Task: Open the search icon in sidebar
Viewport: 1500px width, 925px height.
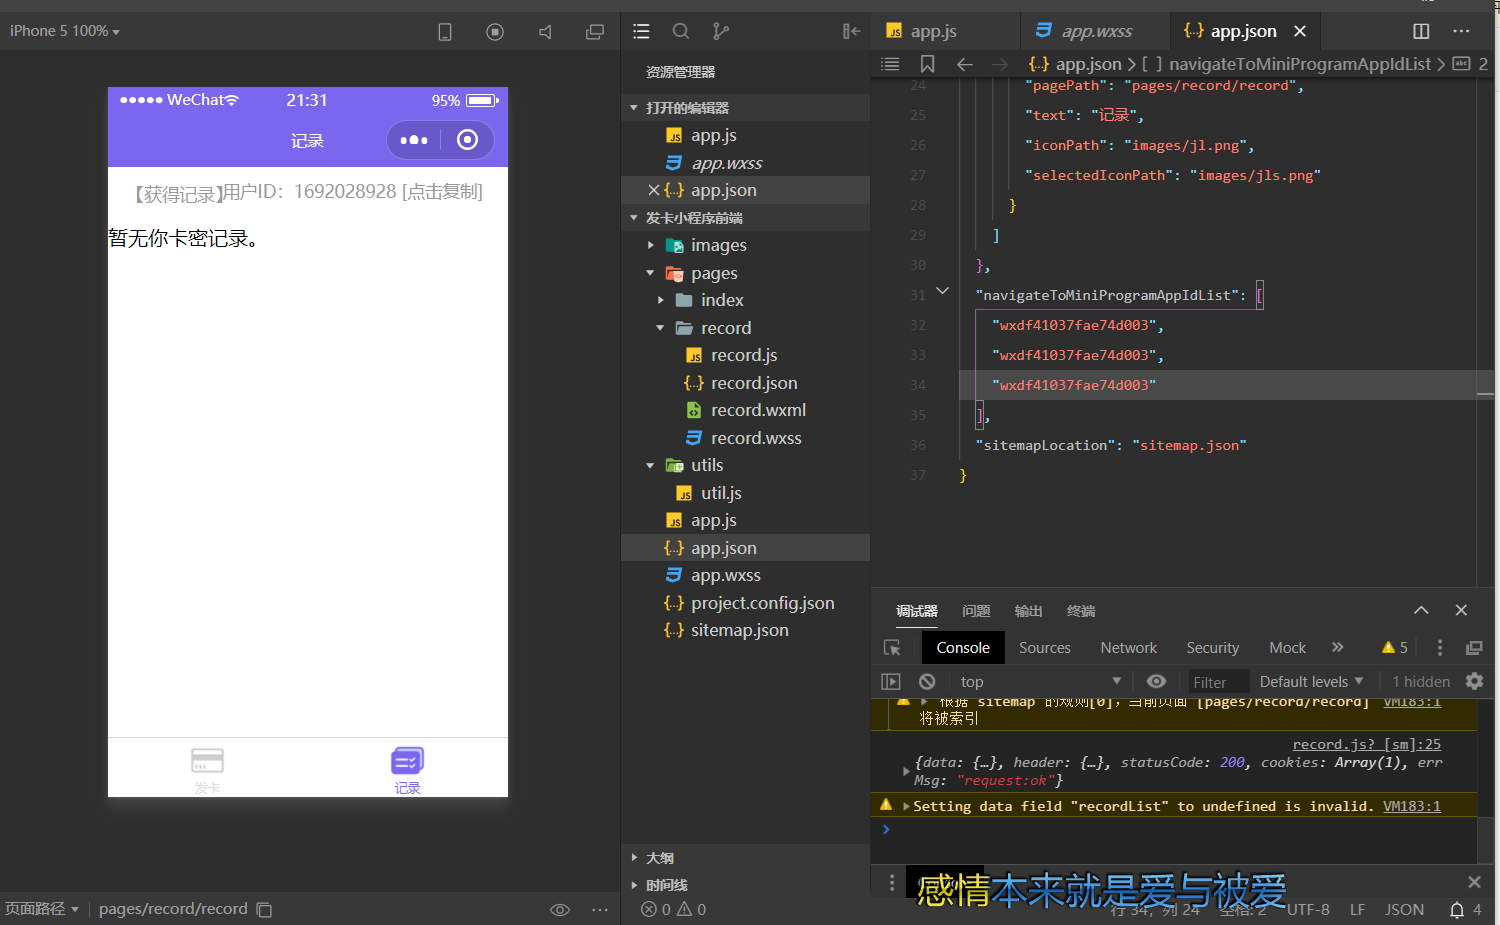Action: coord(681,32)
